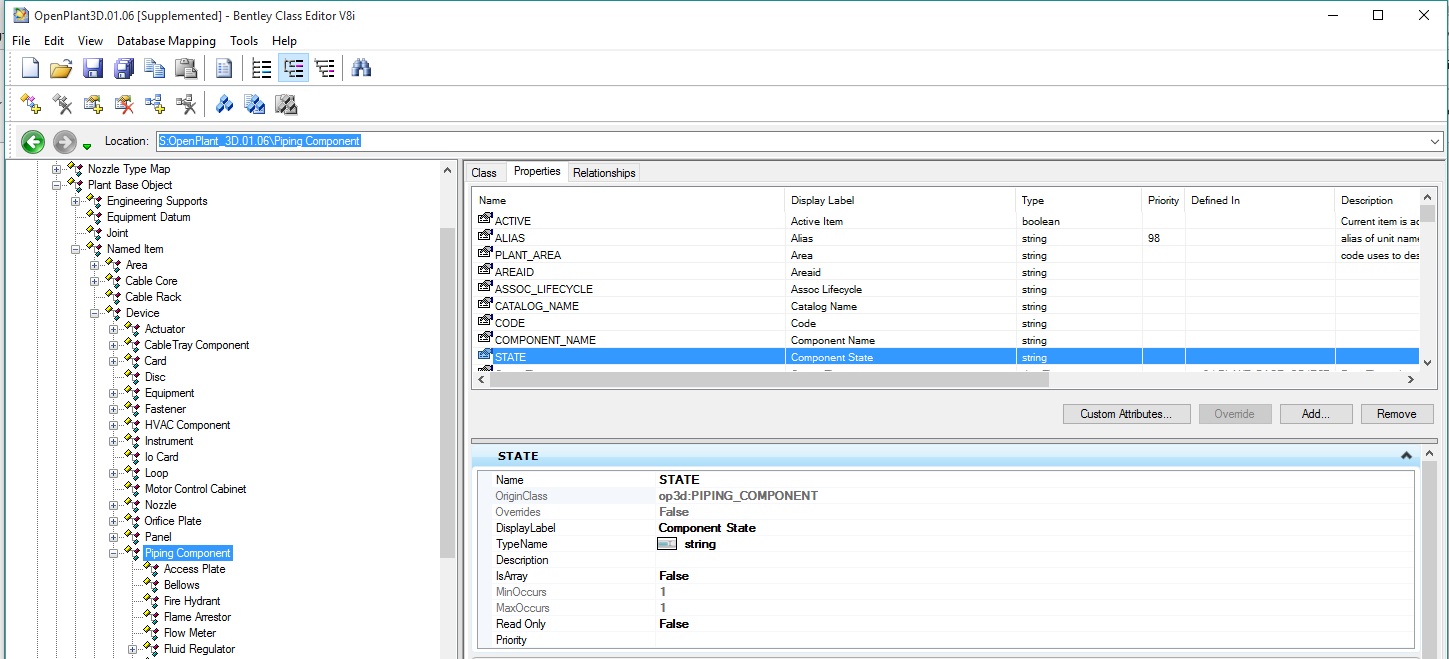Click the greyed-out cubes icon
The image size is (1449, 659).
click(287, 104)
